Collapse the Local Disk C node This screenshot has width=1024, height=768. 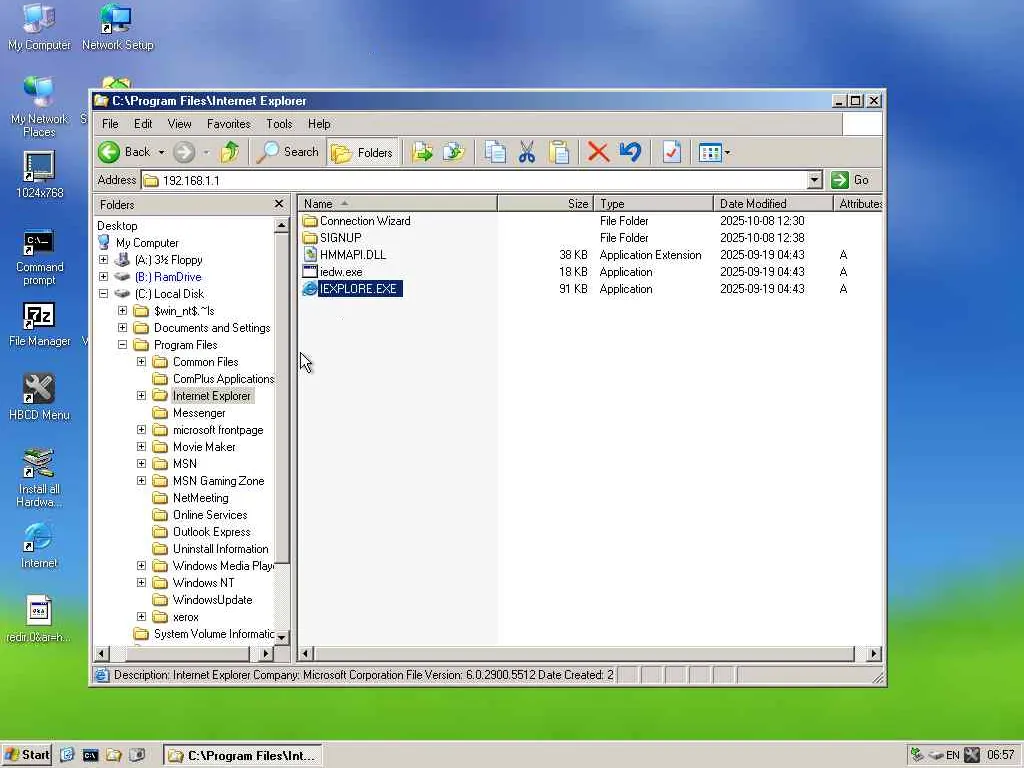coord(103,293)
